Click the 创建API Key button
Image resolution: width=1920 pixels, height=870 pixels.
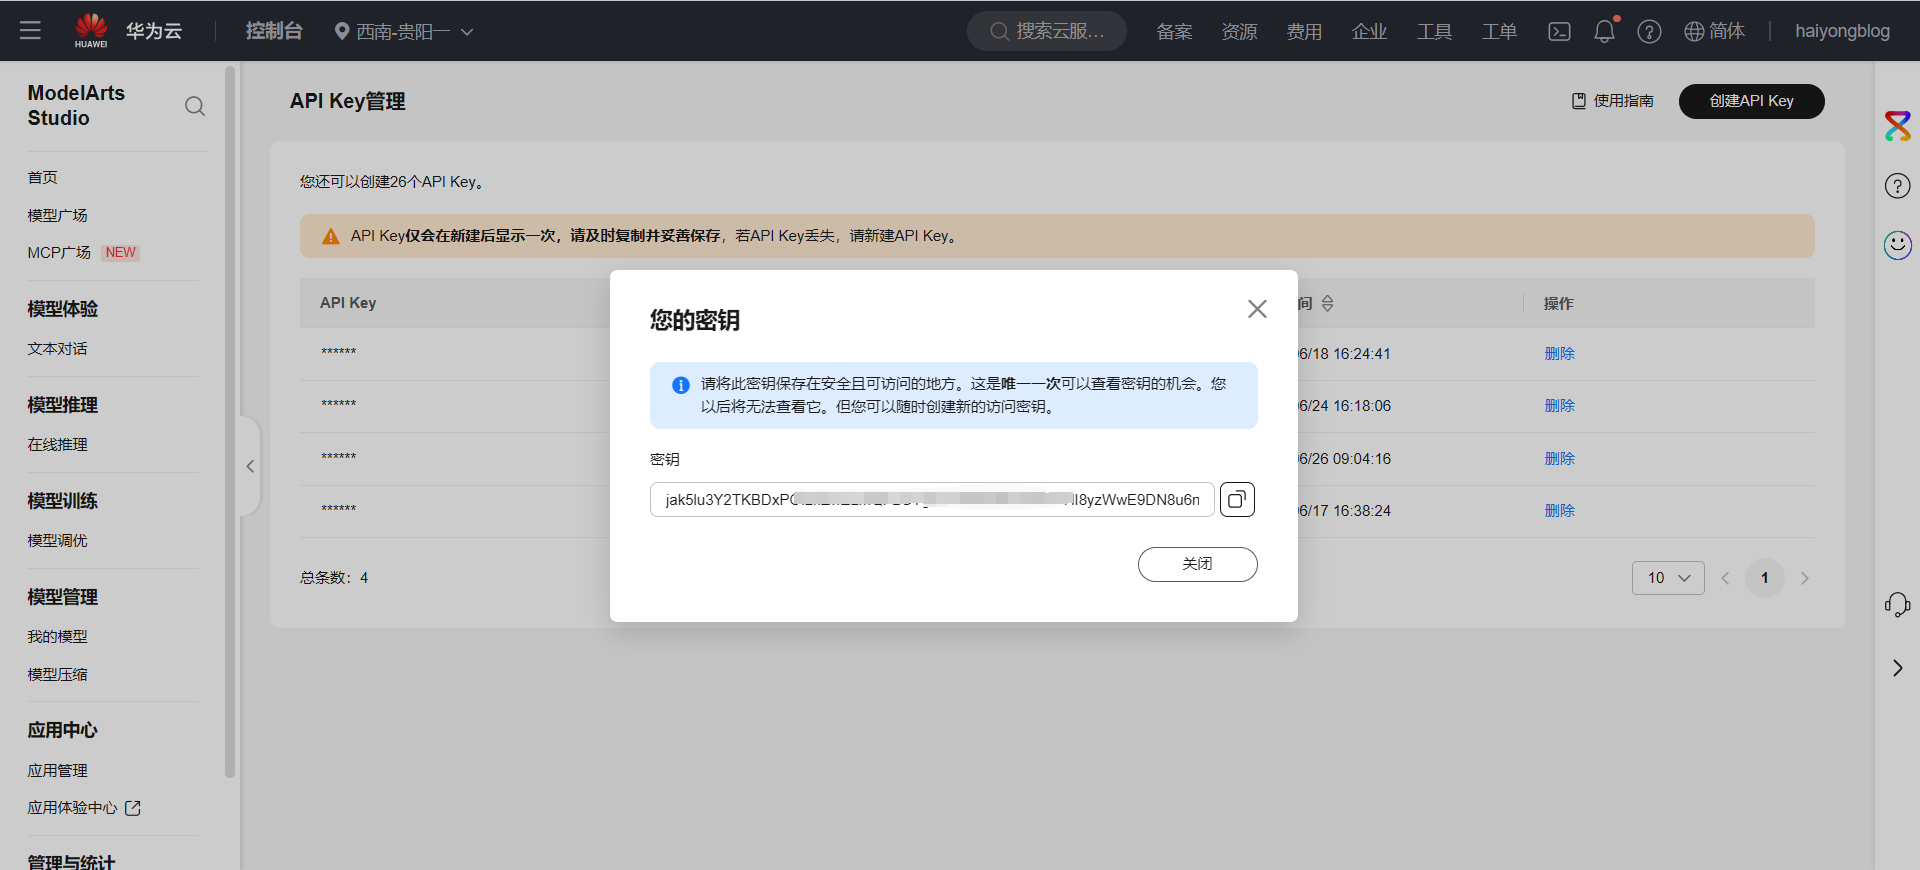coord(1751,101)
